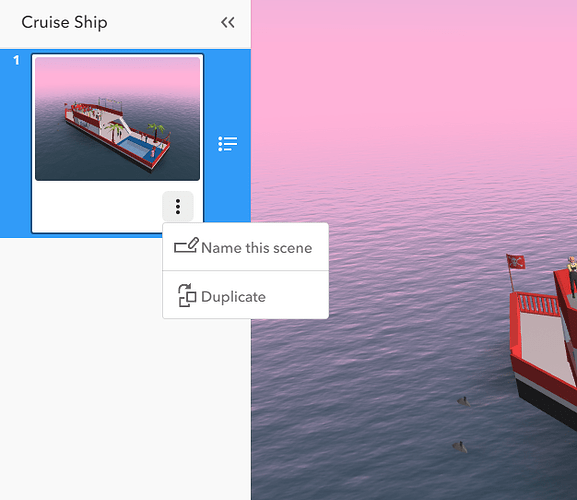Click the Cruise Ship project title

(64, 22)
